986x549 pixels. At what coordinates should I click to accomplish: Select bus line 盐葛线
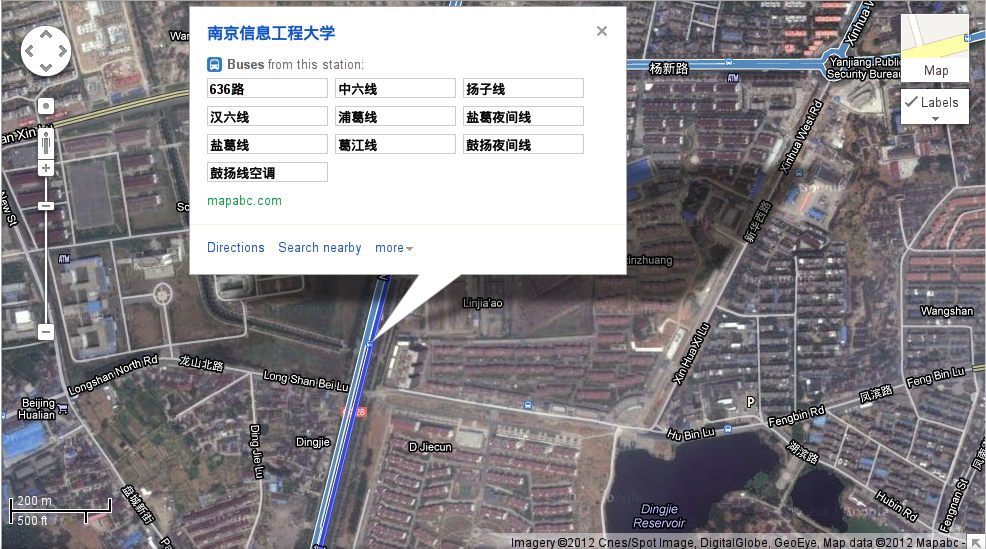(x=267, y=145)
